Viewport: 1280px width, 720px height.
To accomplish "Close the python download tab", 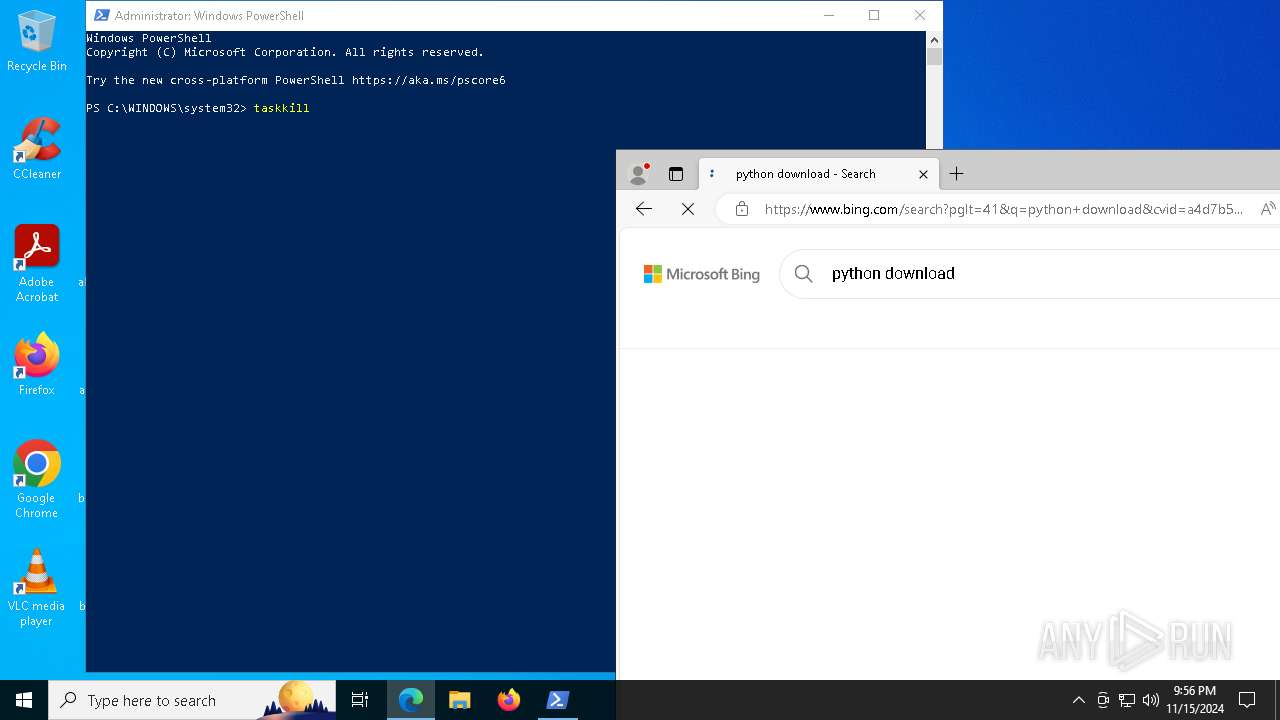I will 923,174.
